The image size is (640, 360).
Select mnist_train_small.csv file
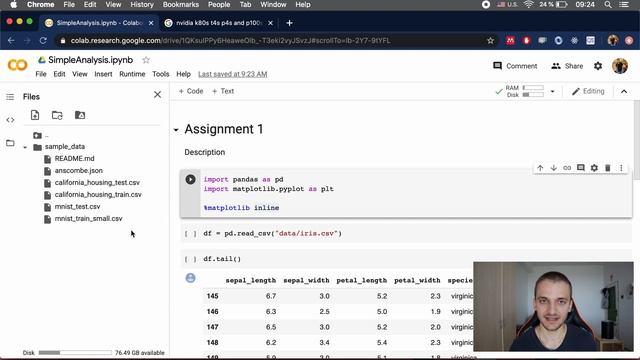click(x=88, y=218)
